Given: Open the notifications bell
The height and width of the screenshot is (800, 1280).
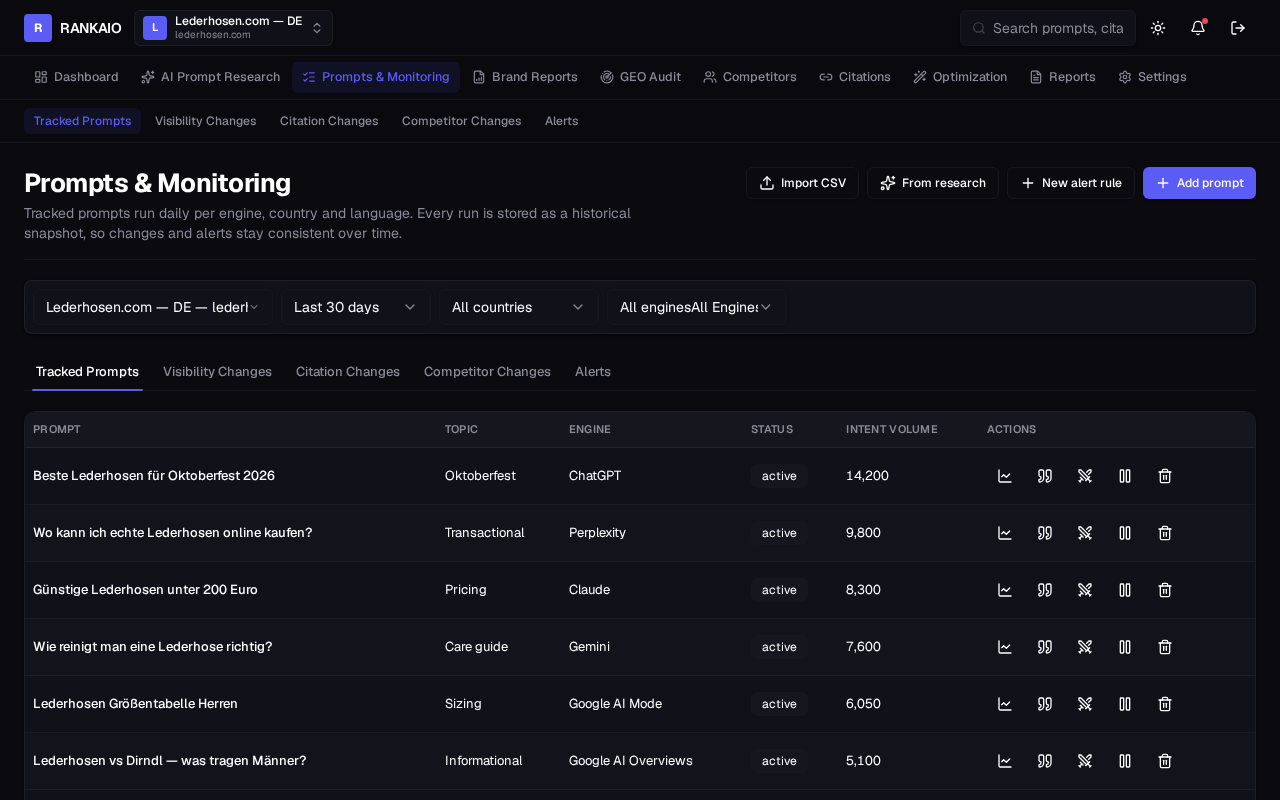Looking at the screenshot, I should [1198, 28].
